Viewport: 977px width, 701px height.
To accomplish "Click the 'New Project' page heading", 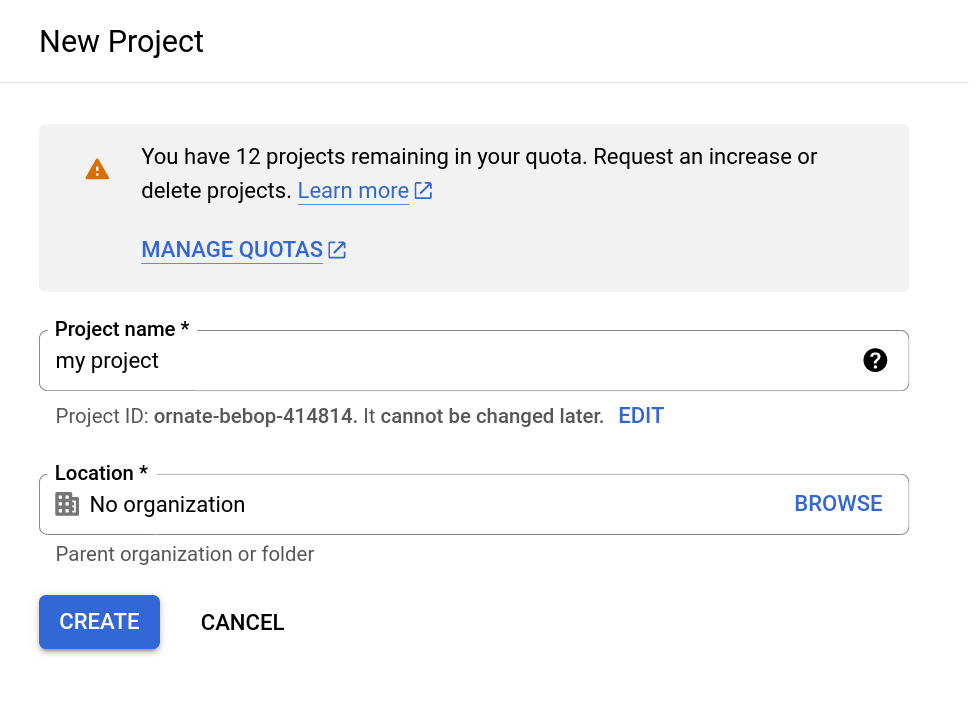I will 121,41.
